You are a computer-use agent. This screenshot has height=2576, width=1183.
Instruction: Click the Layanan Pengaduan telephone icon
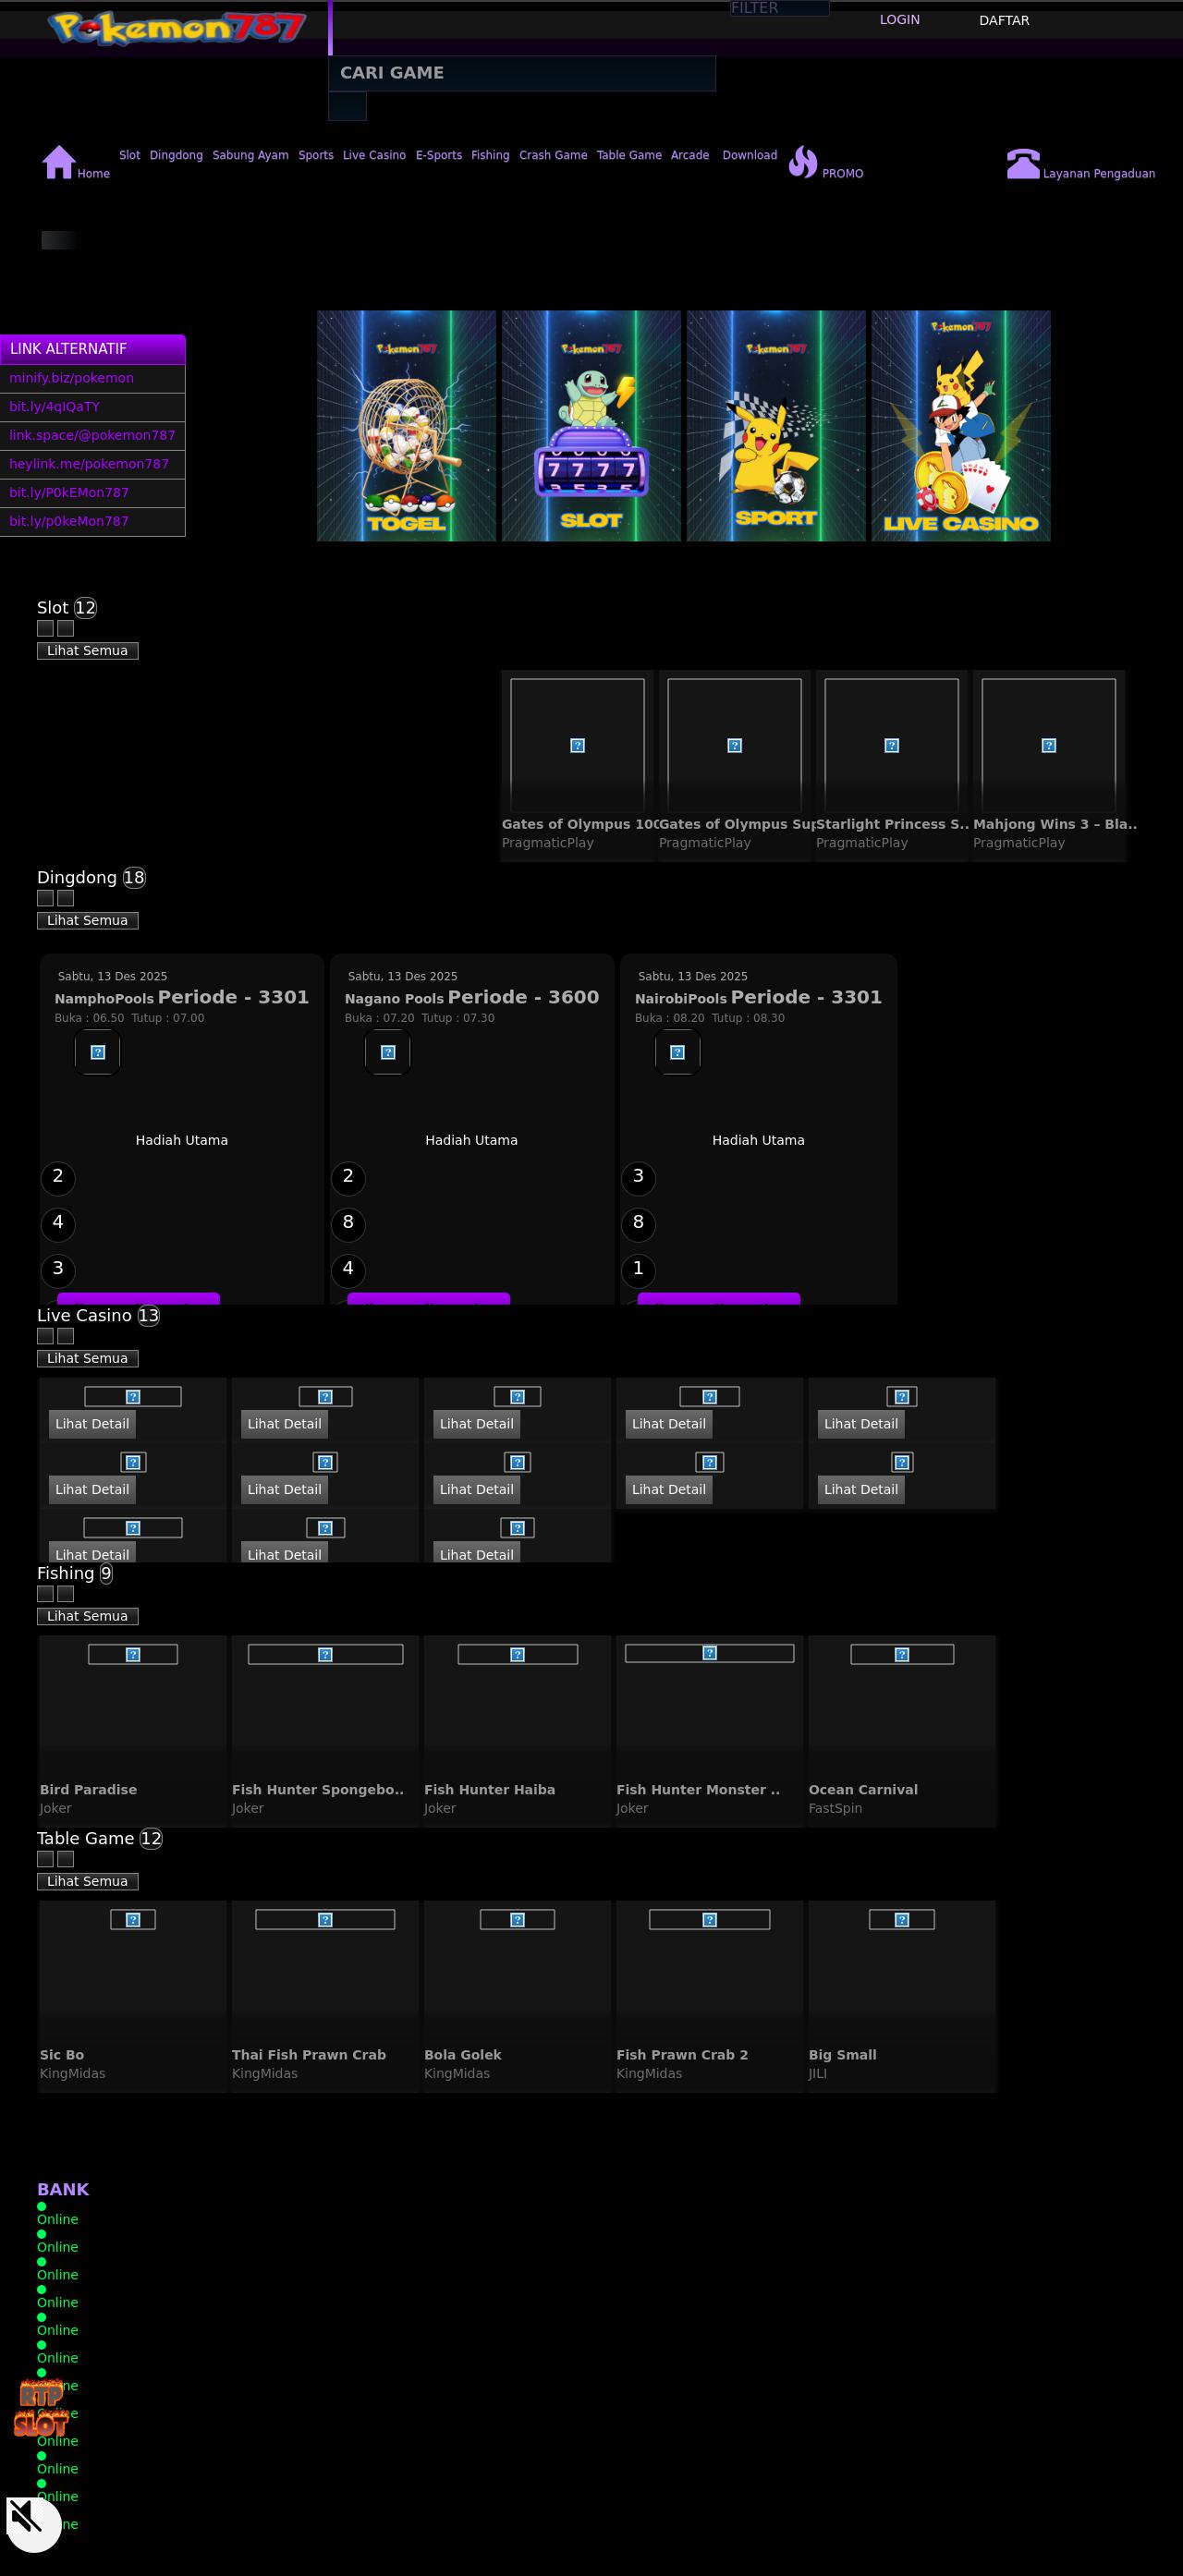pos(1022,164)
